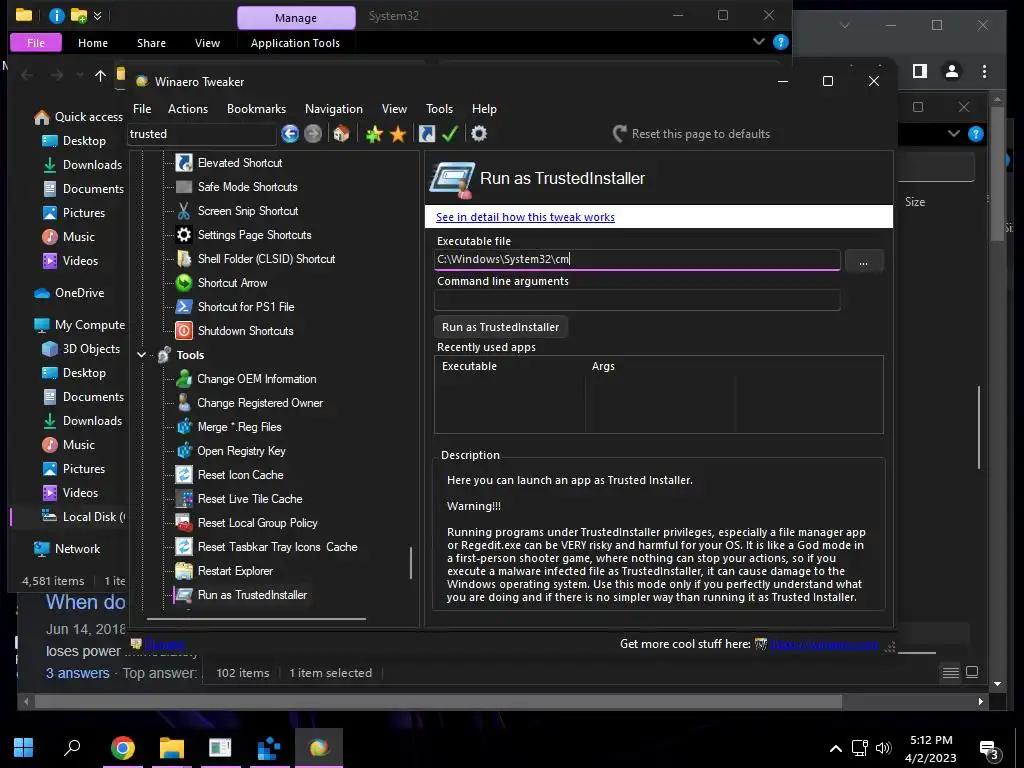The image size is (1024, 768).
Task: Expand the File Explorer ribbon chevron
Action: 758,42
